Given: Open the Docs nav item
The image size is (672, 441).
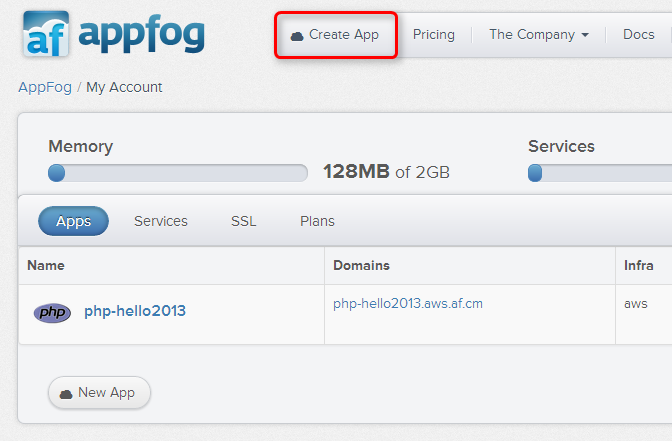Looking at the screenshot, I should [x=639, y=35].
